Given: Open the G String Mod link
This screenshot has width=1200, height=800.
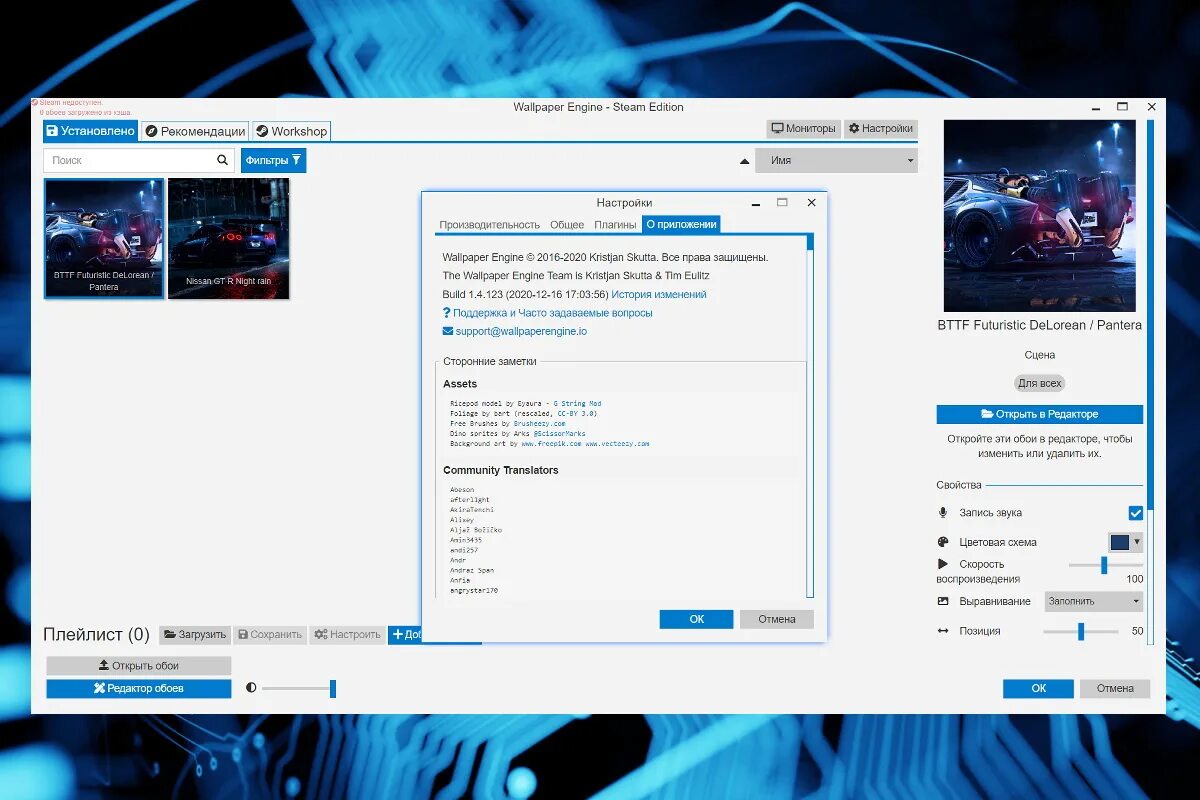Looking at the screenshot, I should (577, 403).
